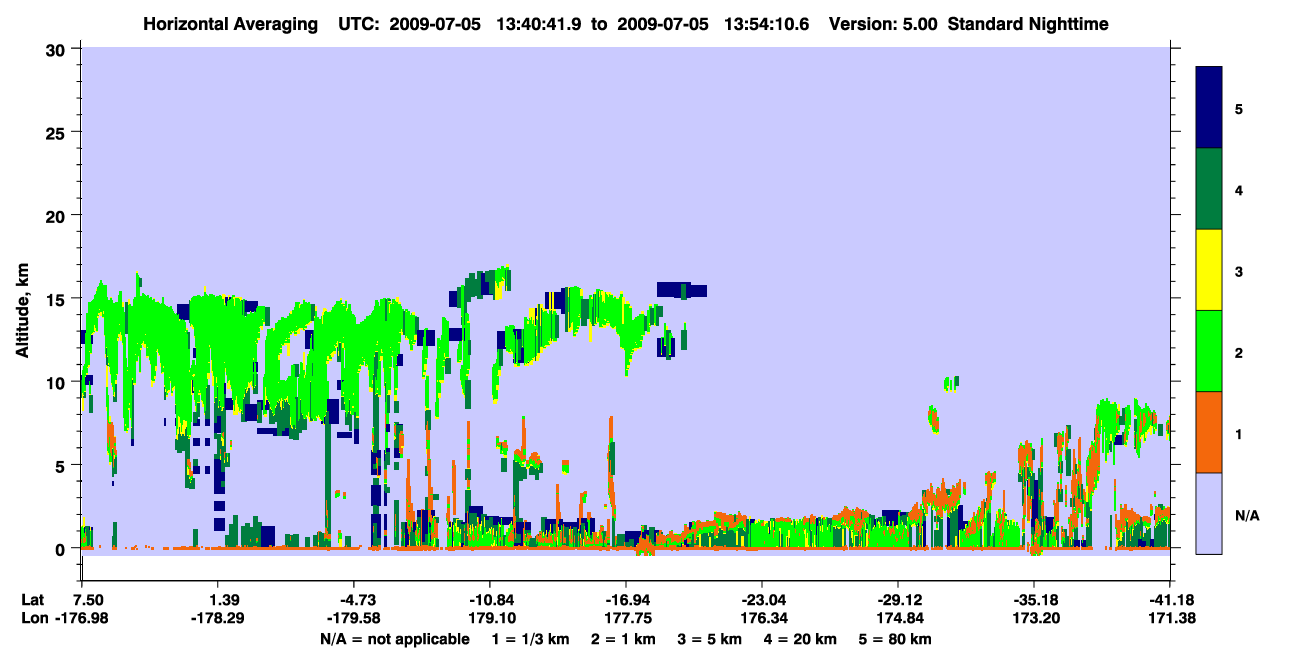Click longitude value -179.58
The width and height of the screenshot is (1300, 667).
point(354,618)
